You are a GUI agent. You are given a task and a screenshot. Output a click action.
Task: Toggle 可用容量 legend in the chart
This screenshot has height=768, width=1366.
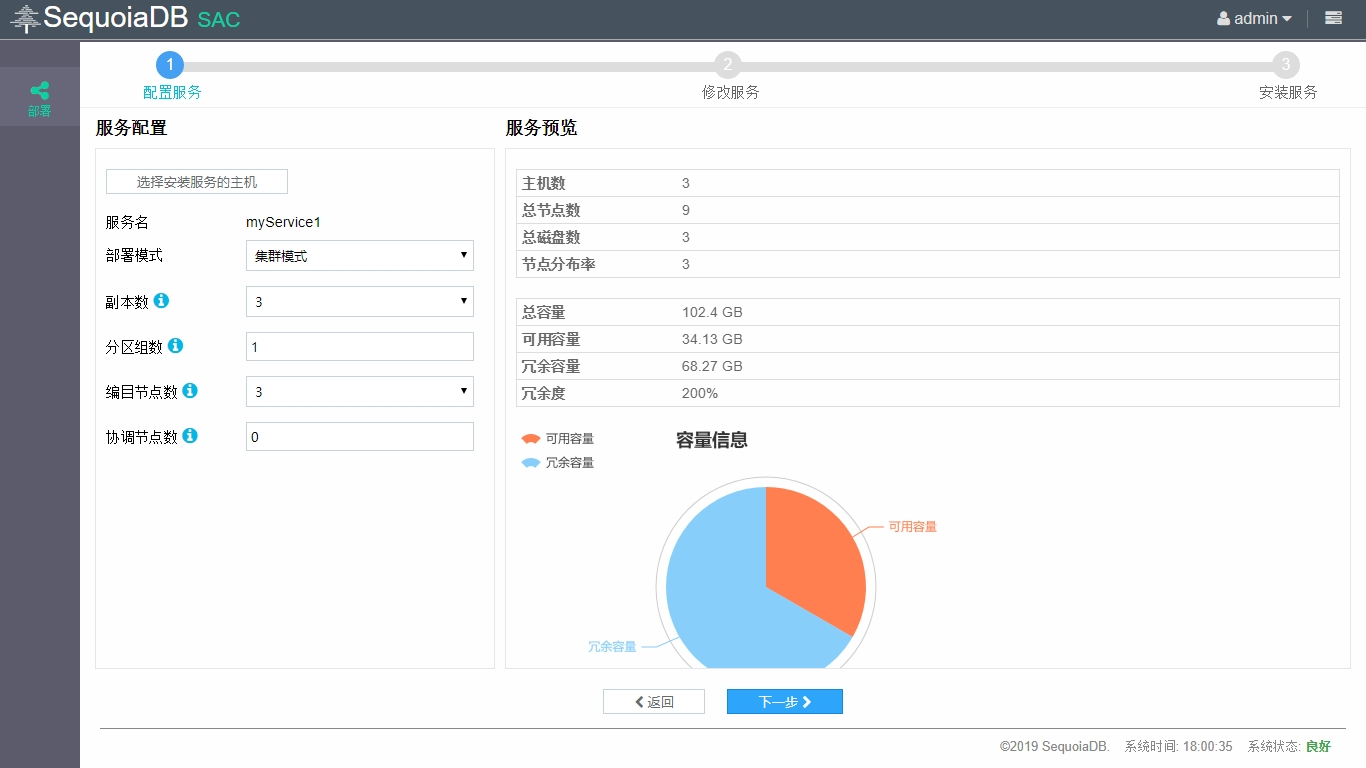tap(558, 439)
